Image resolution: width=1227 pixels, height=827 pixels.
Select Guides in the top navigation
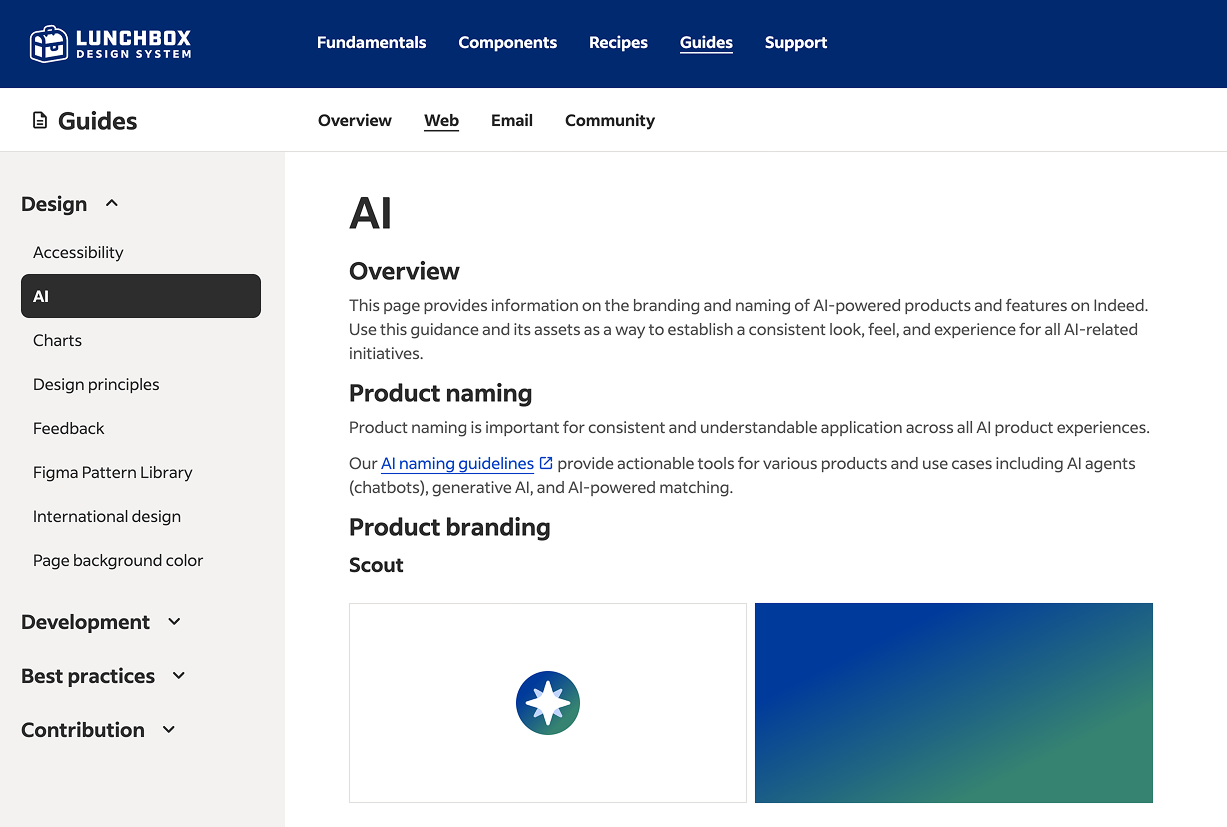(706, 43)
